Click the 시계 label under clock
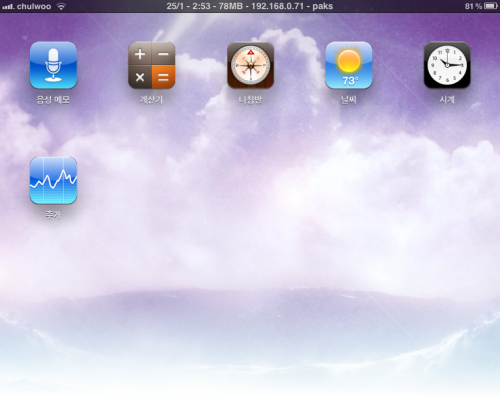This screenshot has height=398, width=500. [447, 100]
